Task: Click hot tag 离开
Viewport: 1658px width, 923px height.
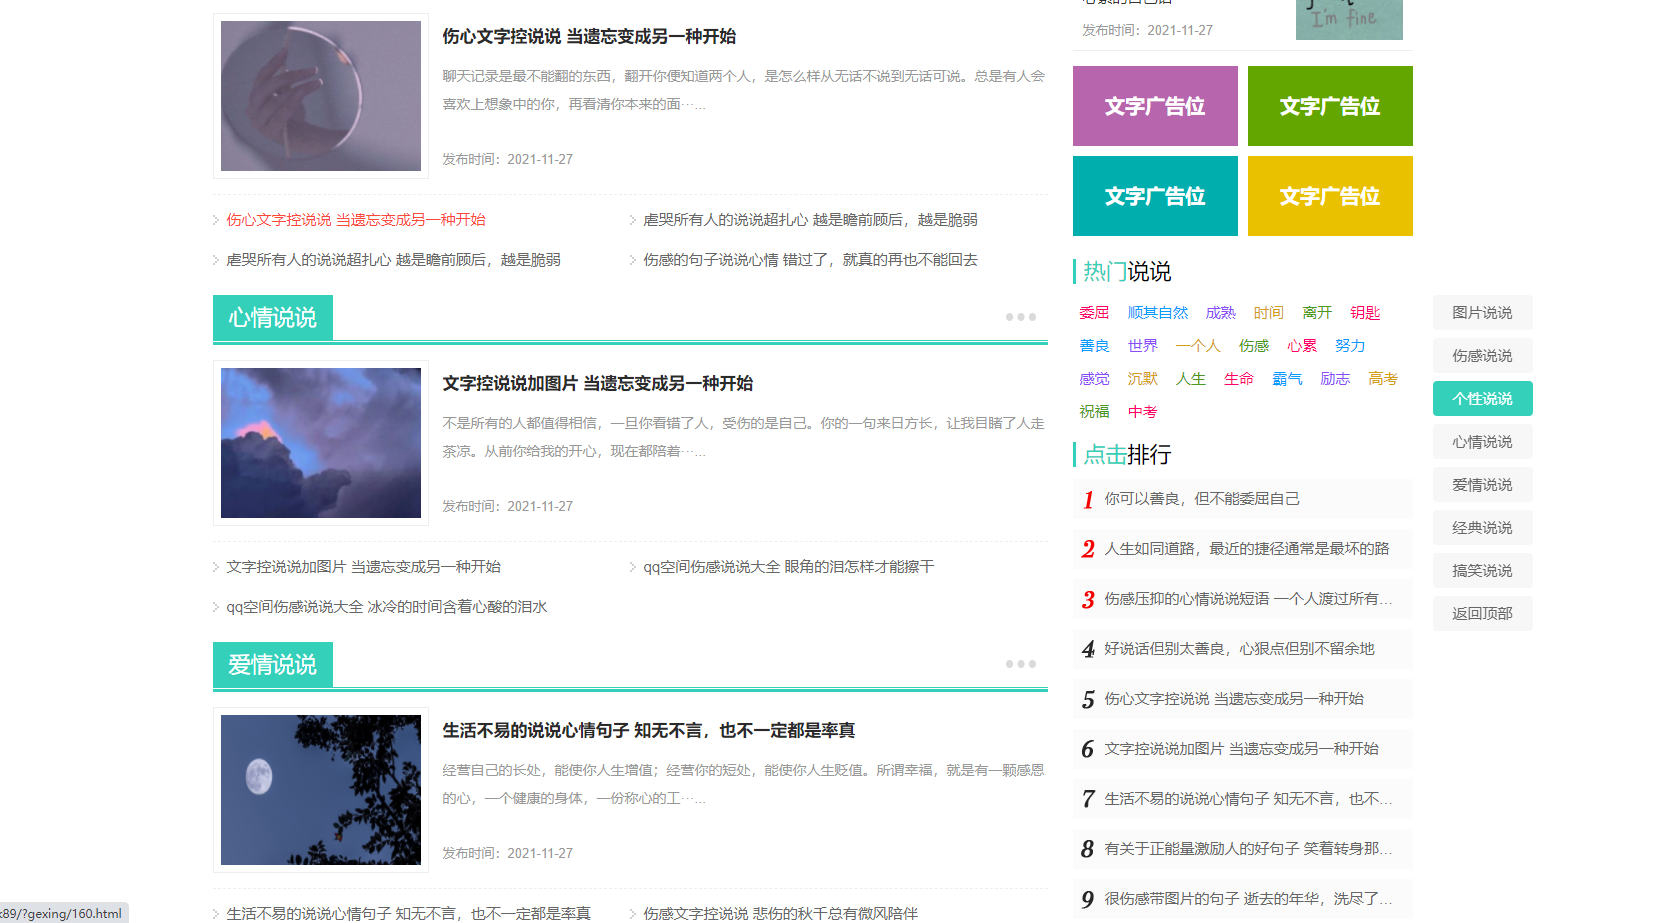Action: pos(1317,312)
